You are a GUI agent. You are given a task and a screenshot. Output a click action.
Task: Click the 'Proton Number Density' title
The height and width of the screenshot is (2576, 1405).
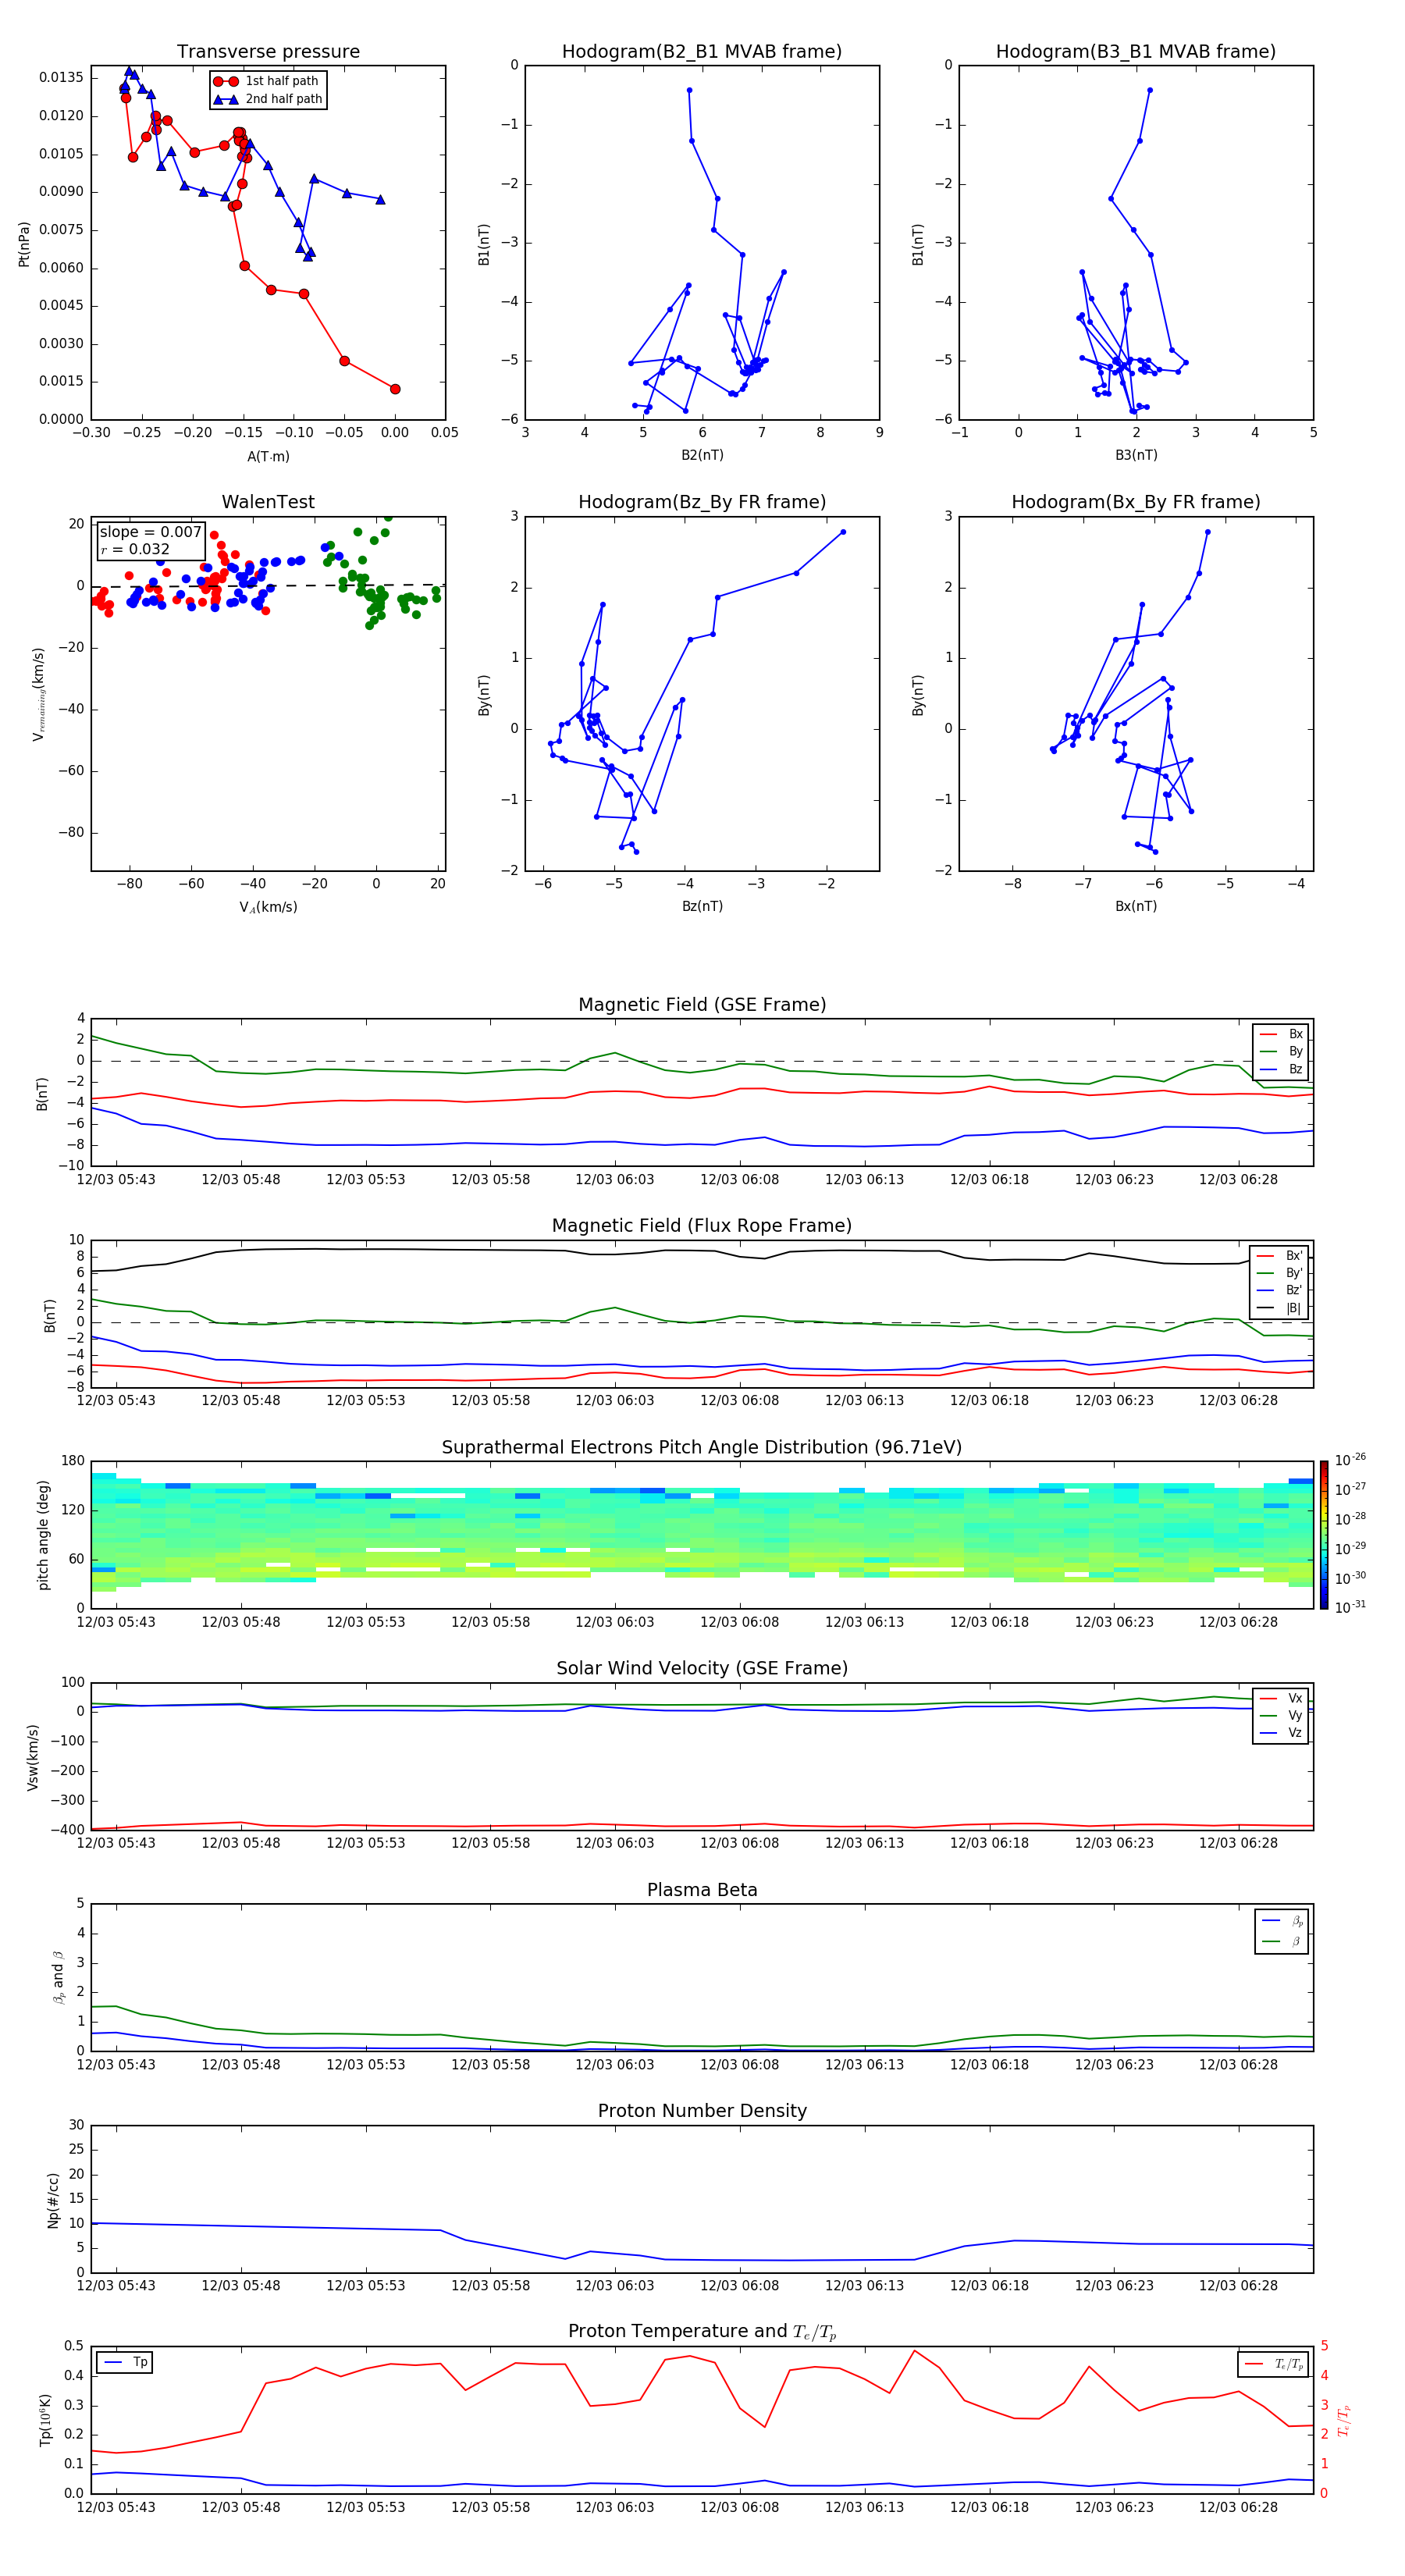(702, 2111)
